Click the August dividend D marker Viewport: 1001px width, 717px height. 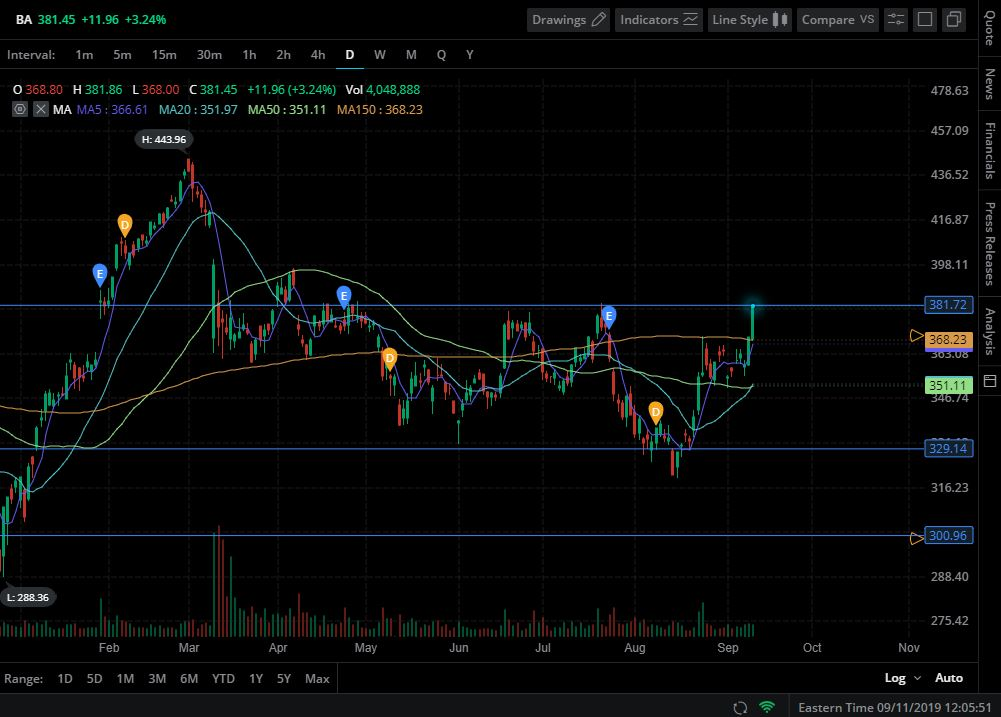point(656,412)
